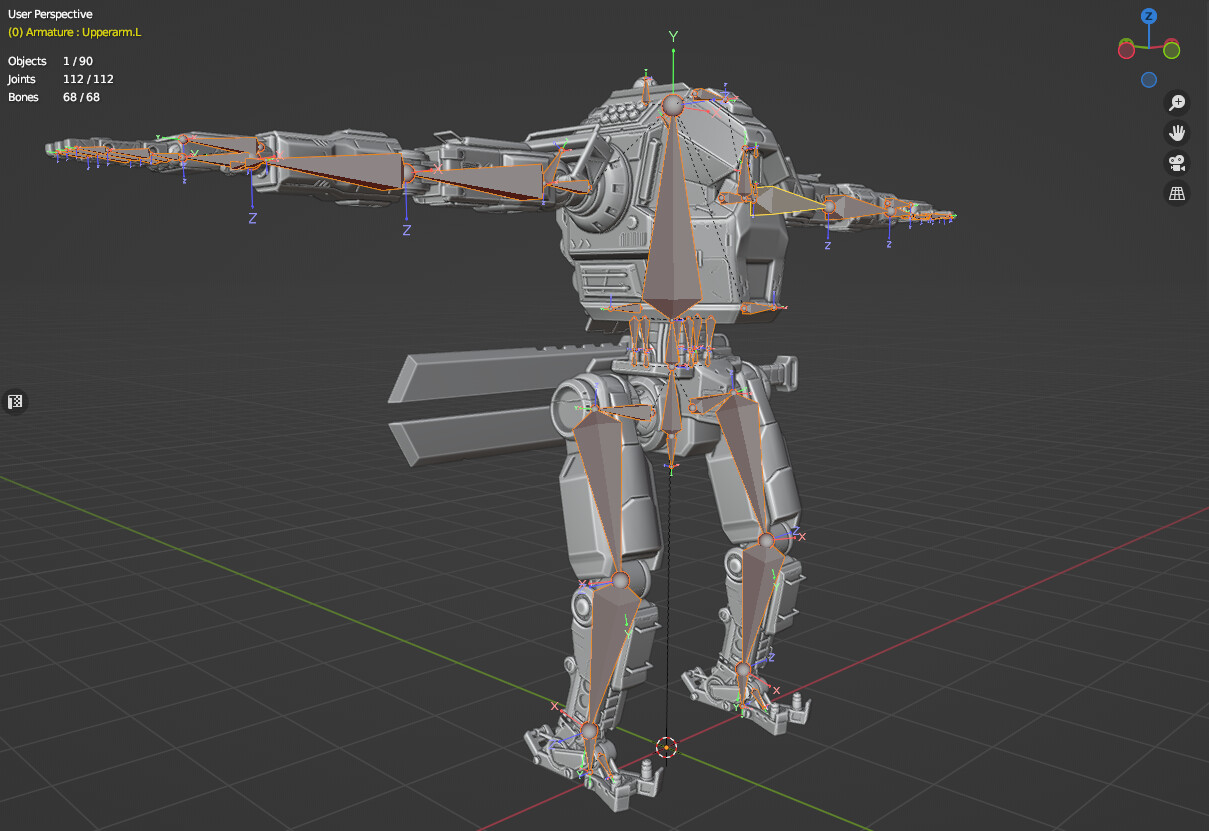Click the Camera view icon
This screenshot has width=1209, height=831.
[1177, 163]
